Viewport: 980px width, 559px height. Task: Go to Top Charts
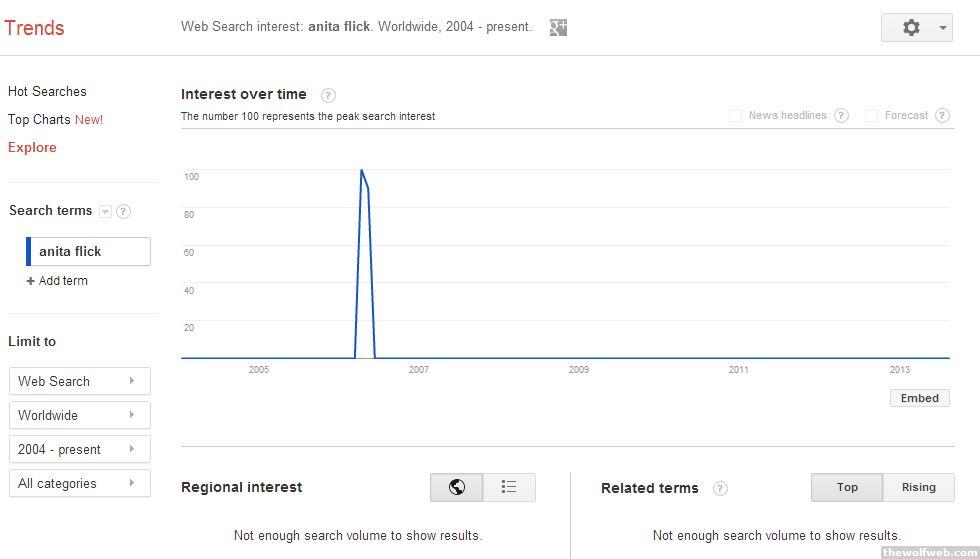40,119
